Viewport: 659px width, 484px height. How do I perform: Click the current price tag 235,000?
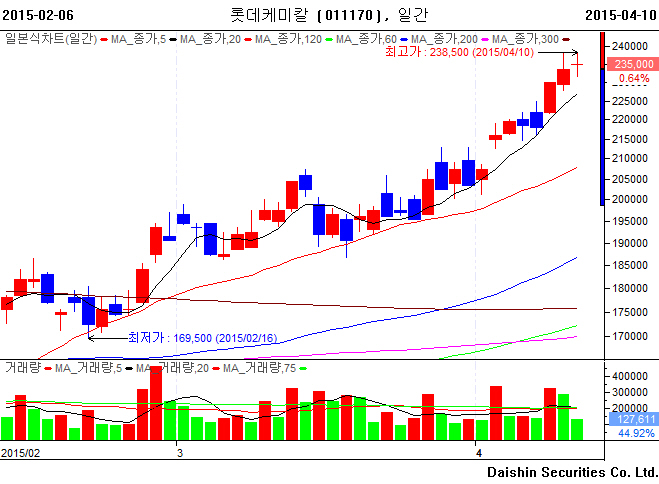point(631,64)
